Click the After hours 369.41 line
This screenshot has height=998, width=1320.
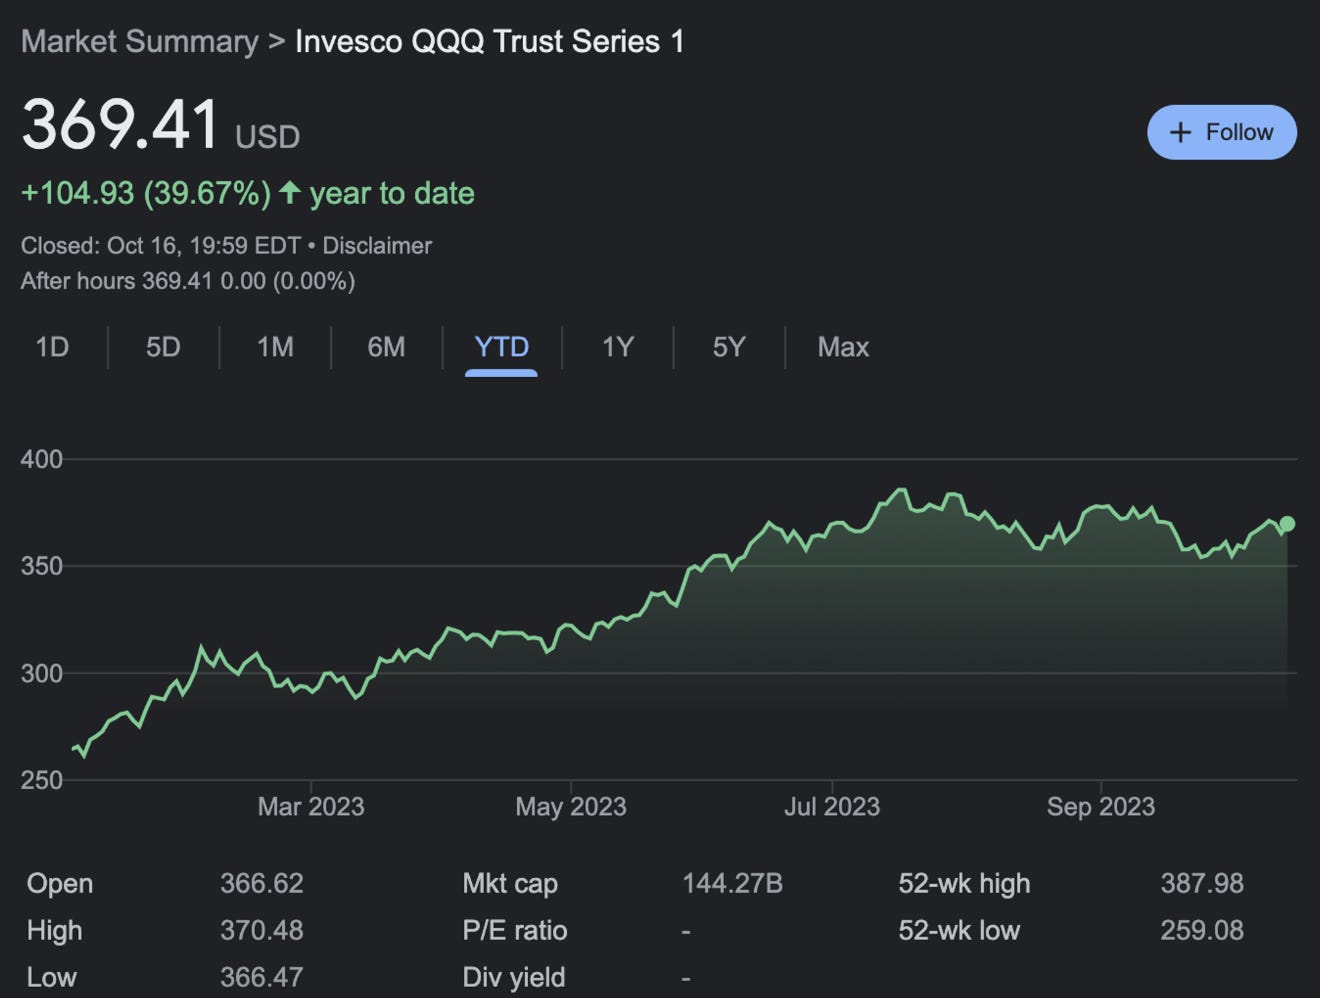point(188,281)
